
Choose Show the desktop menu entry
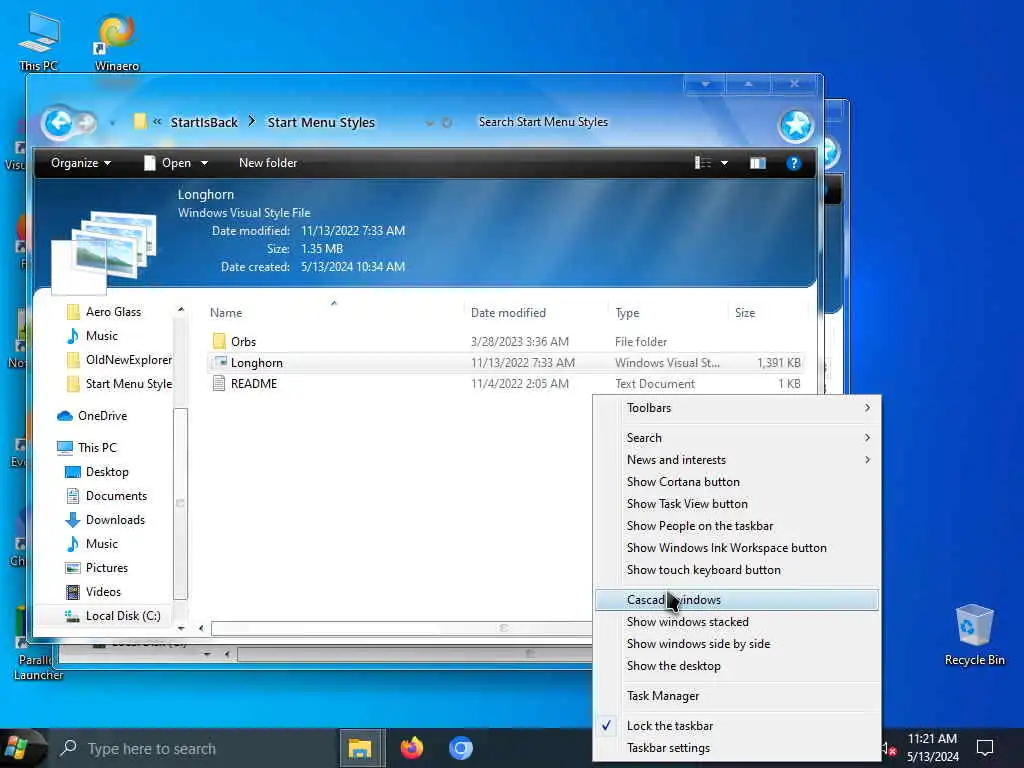pos(737,666)
